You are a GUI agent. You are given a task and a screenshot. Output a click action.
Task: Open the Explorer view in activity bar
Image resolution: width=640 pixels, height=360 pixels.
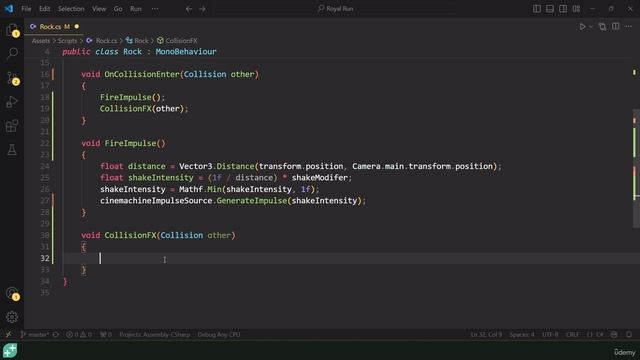[12, 30]
